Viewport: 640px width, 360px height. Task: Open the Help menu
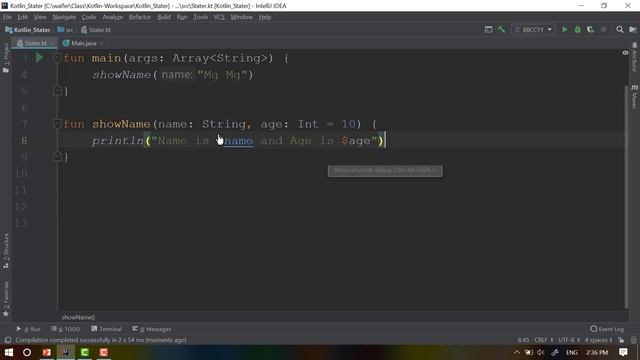point(265,17)
